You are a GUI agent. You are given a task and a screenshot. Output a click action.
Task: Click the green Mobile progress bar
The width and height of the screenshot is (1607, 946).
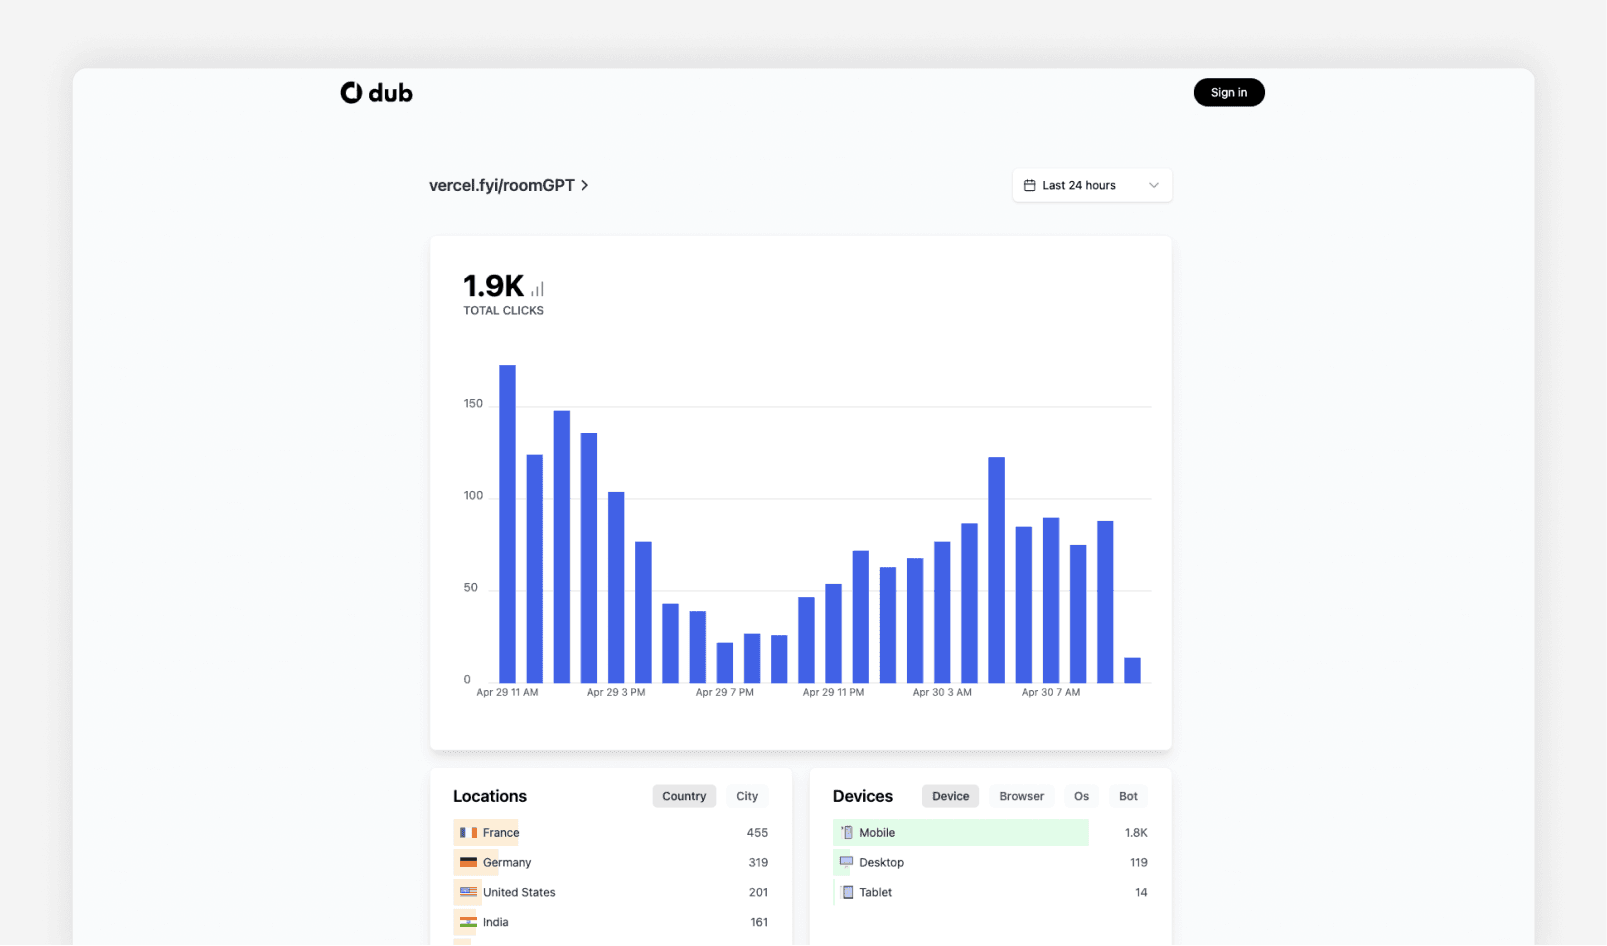[960, 832]
